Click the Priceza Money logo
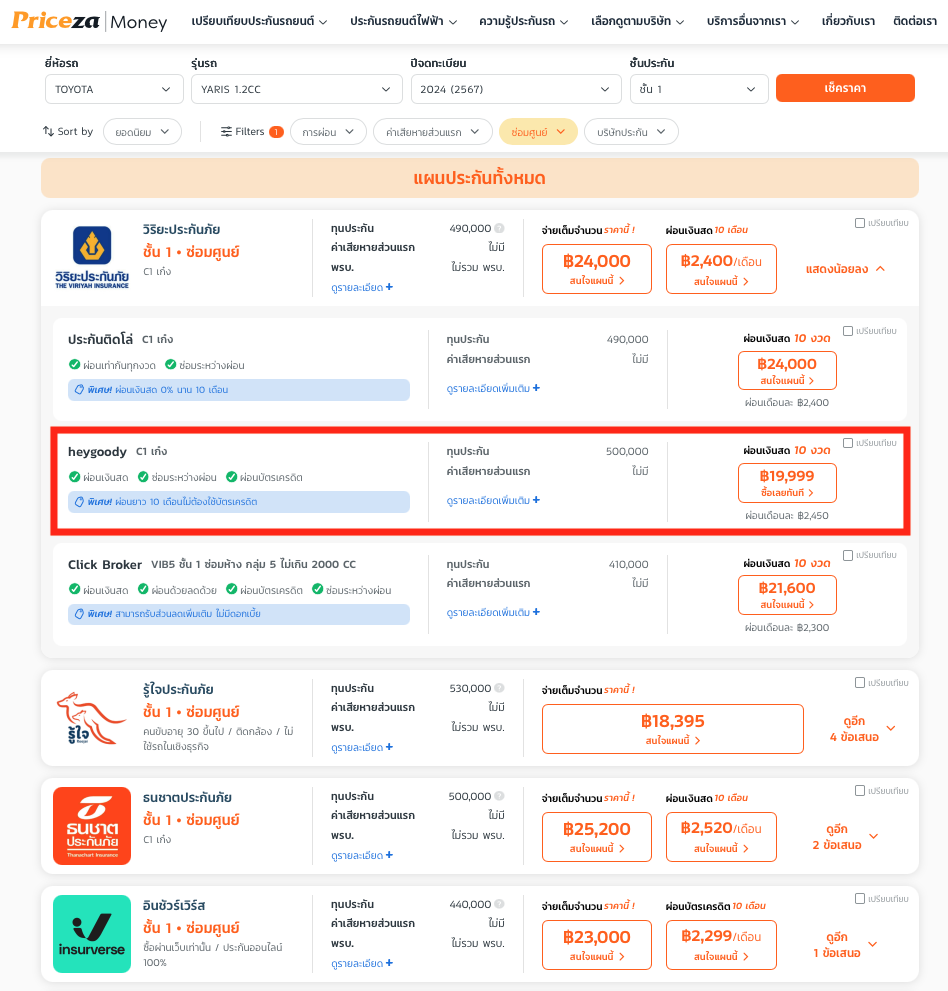The width and height of the screenshot is (948, 991). click(90, 21)
